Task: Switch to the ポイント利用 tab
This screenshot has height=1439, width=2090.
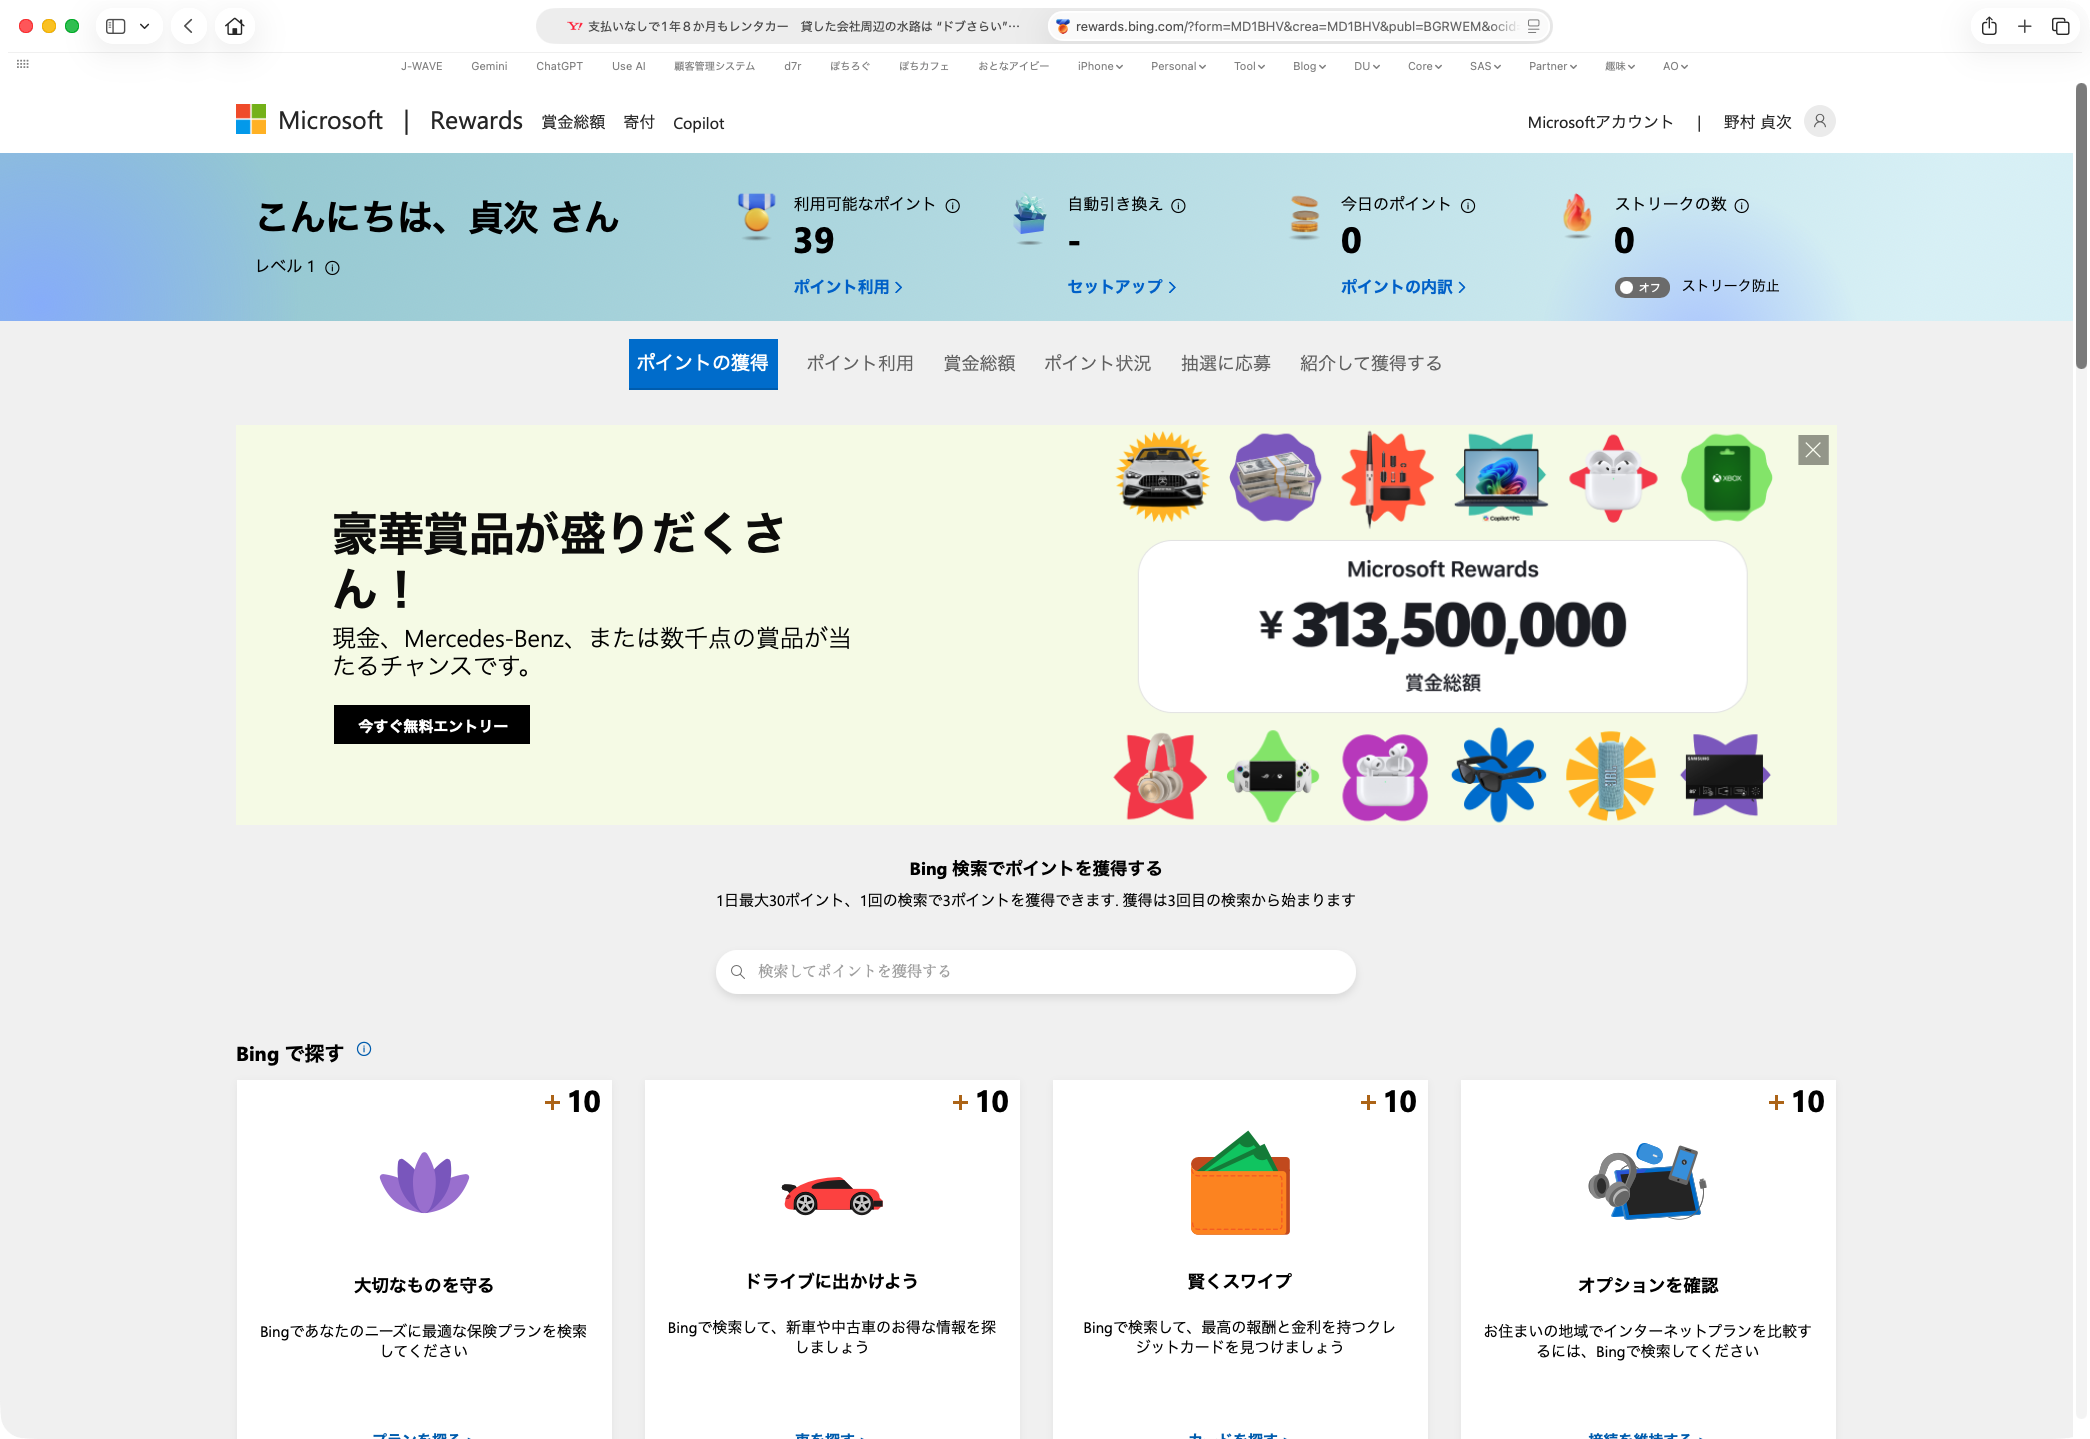Action: (860, 363)
